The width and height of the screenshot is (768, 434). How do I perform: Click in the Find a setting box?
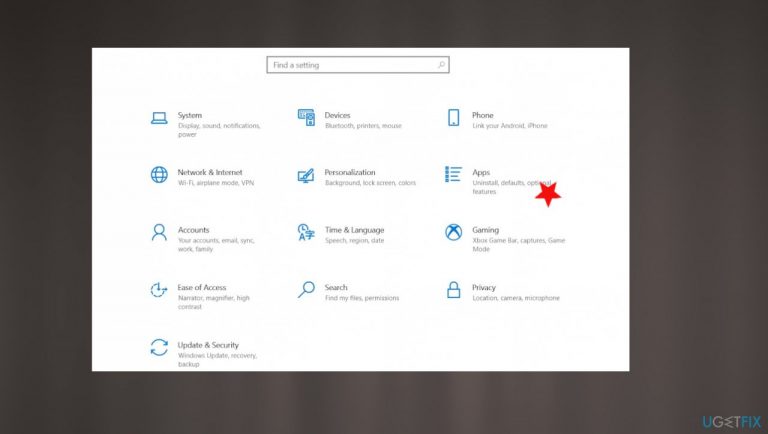(358, 65)
